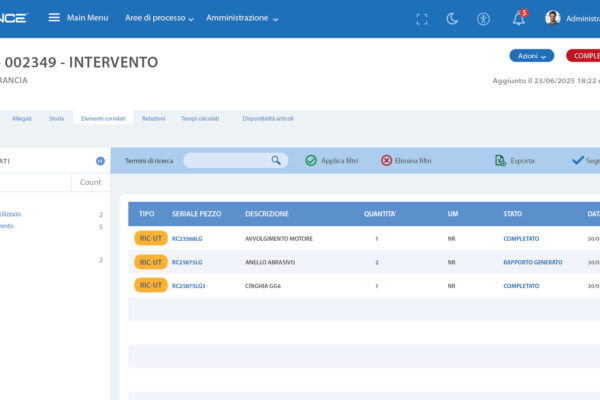
Task: Sort by TIPO column header
Action: coord(147,214)
